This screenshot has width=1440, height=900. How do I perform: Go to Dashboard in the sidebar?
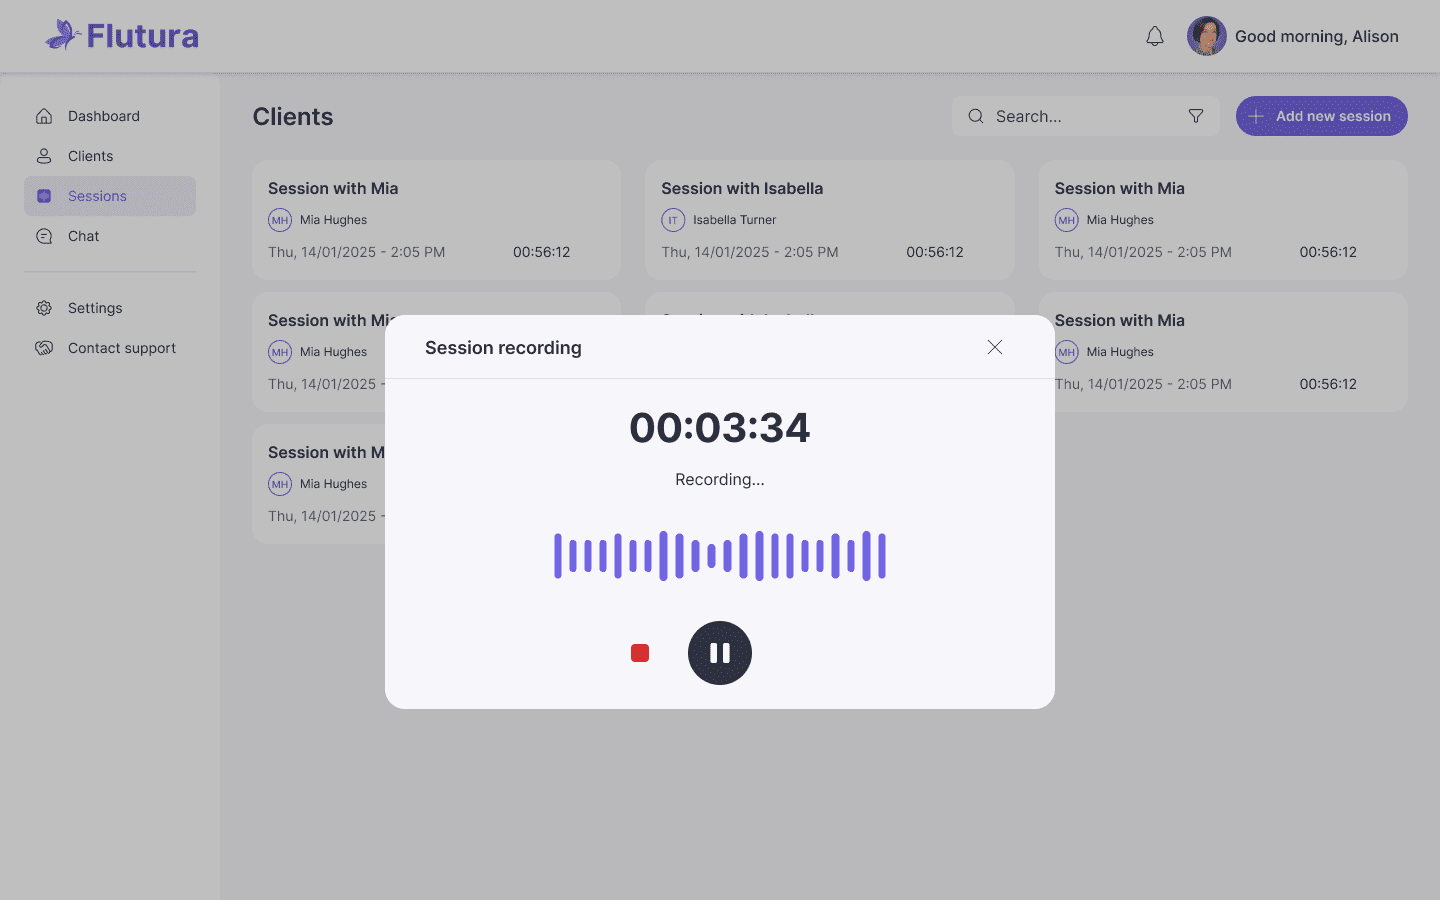point(110,116)
